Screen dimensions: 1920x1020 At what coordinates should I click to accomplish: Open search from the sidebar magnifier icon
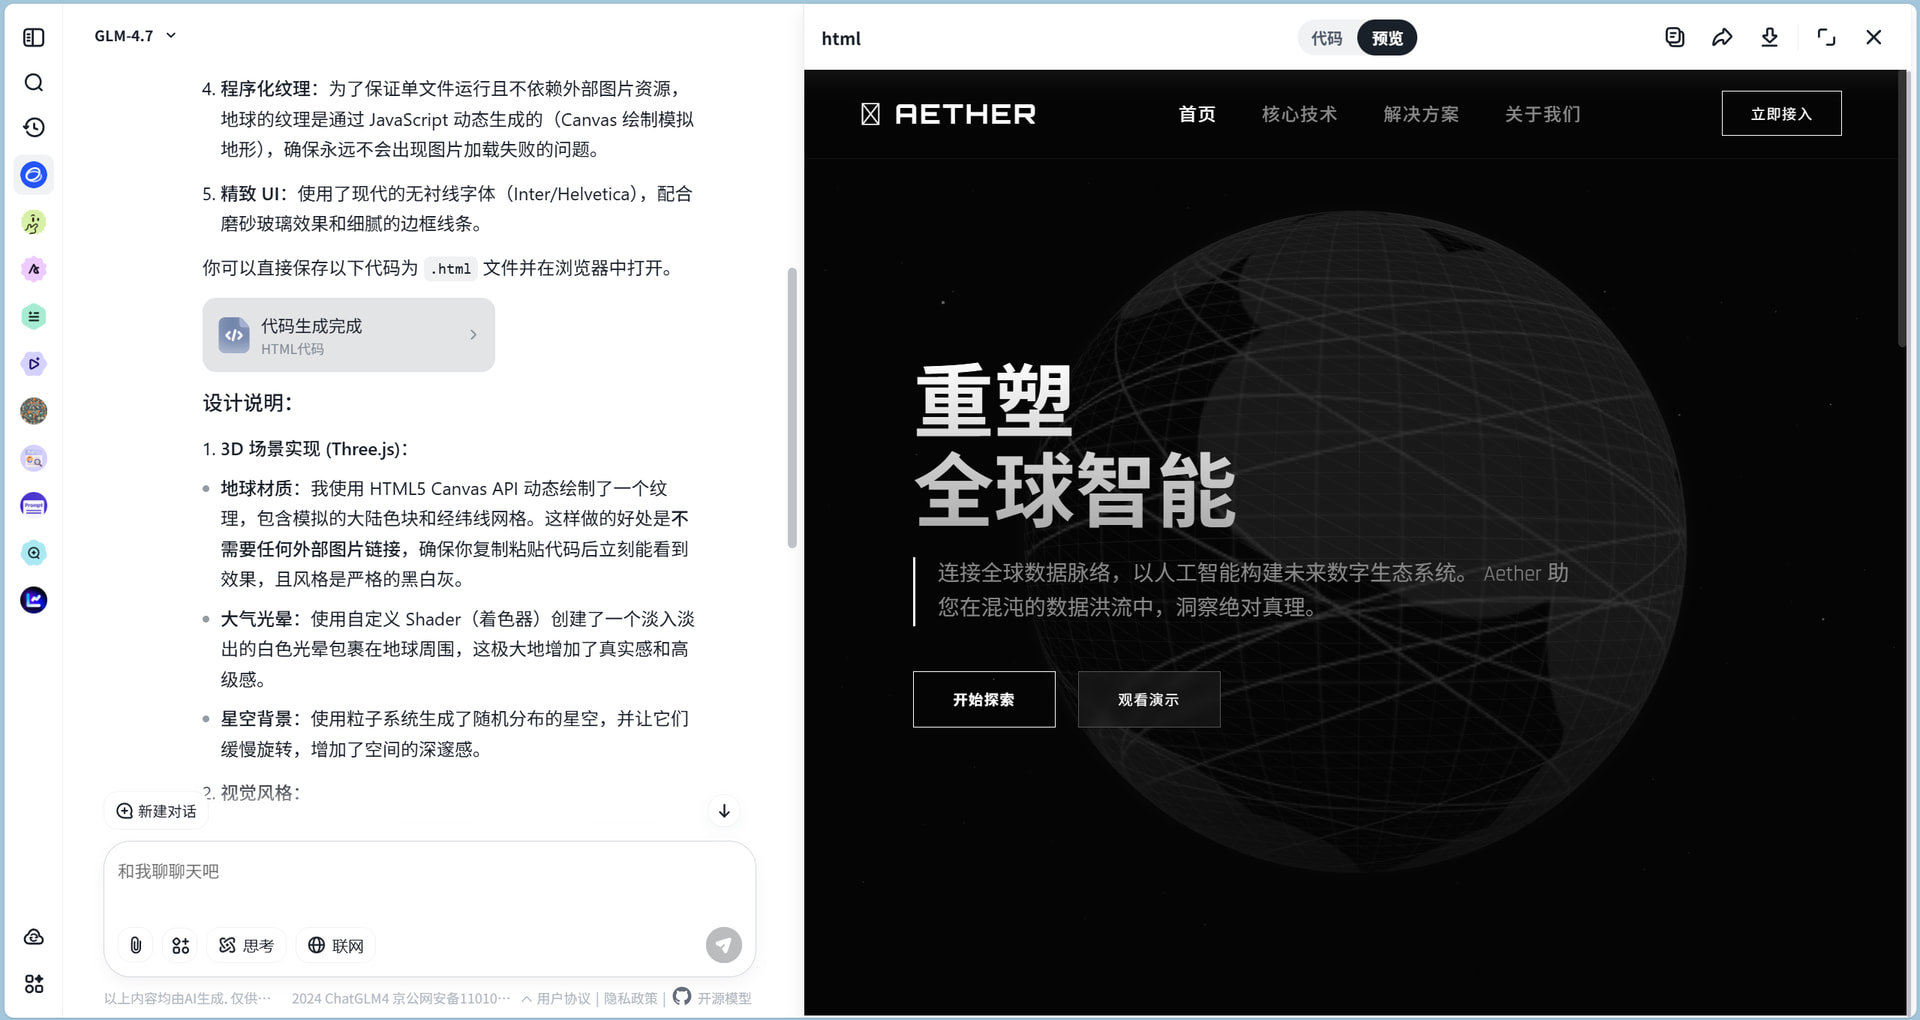[x=34, y=83]
